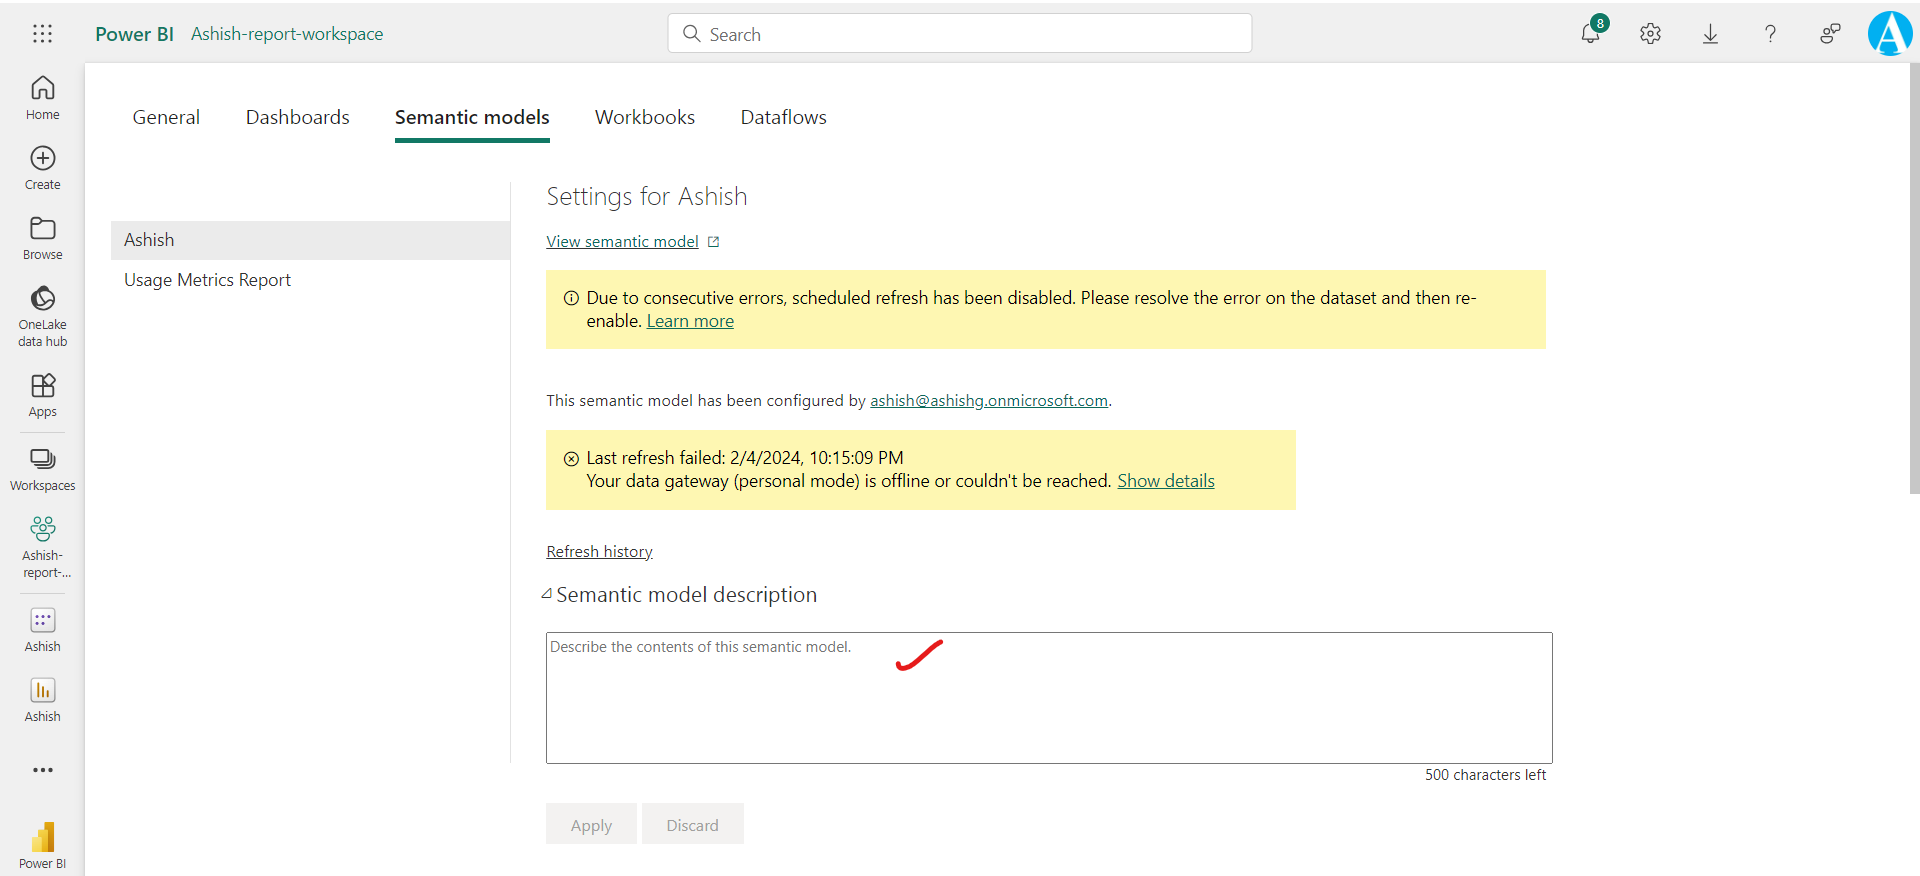The image size is (1920, 876).
Task: Collapse Semantic model description section
Action: (547, 595)
